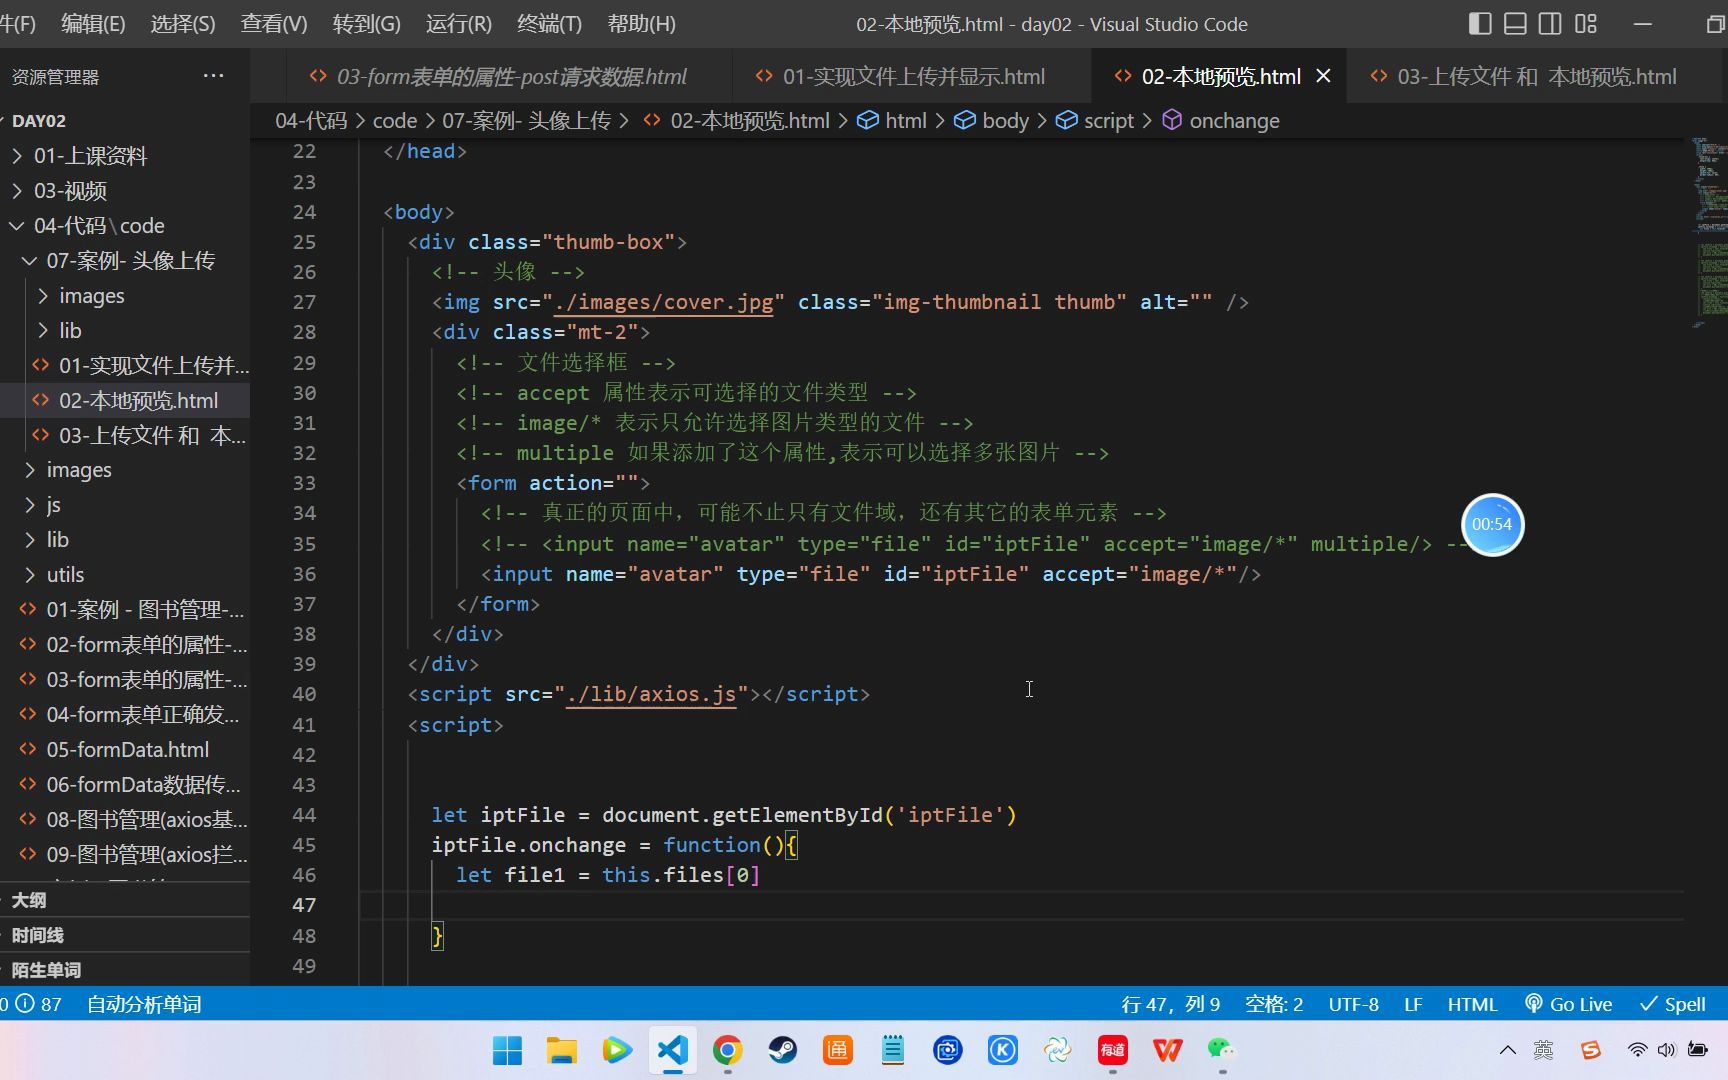Open Windows Start button
This screenshot has height=1080, width=1728.
click(507, 1050)
